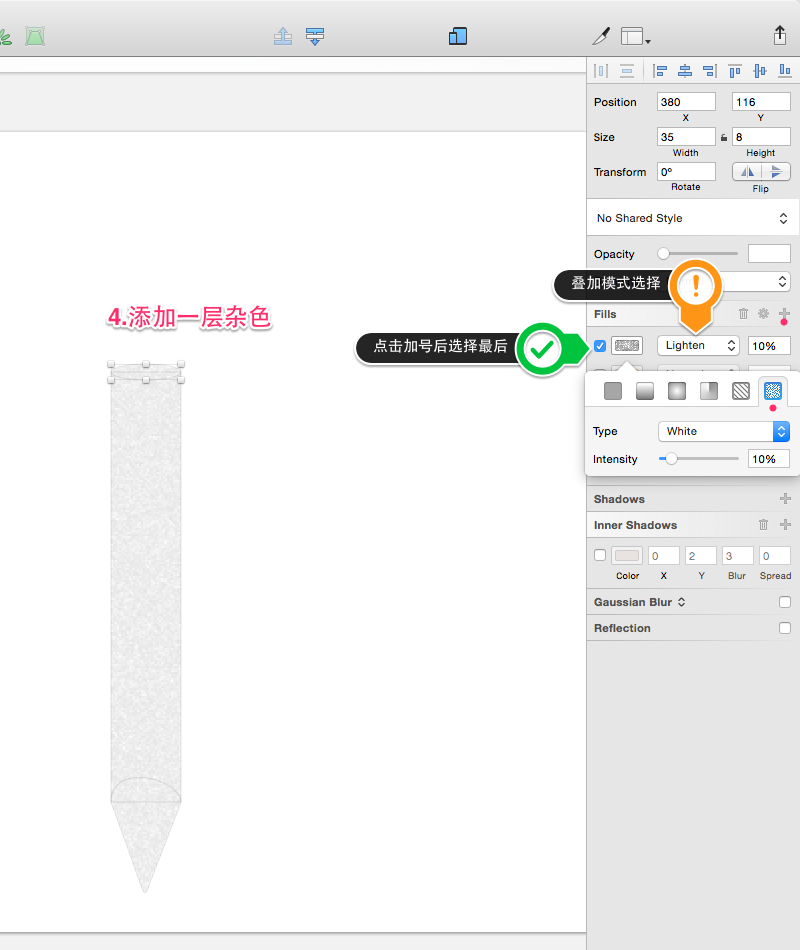The width and height of the screenshot is (800, 950).
Task: Click the Opacity value field
Action: [x=769, y=253]
